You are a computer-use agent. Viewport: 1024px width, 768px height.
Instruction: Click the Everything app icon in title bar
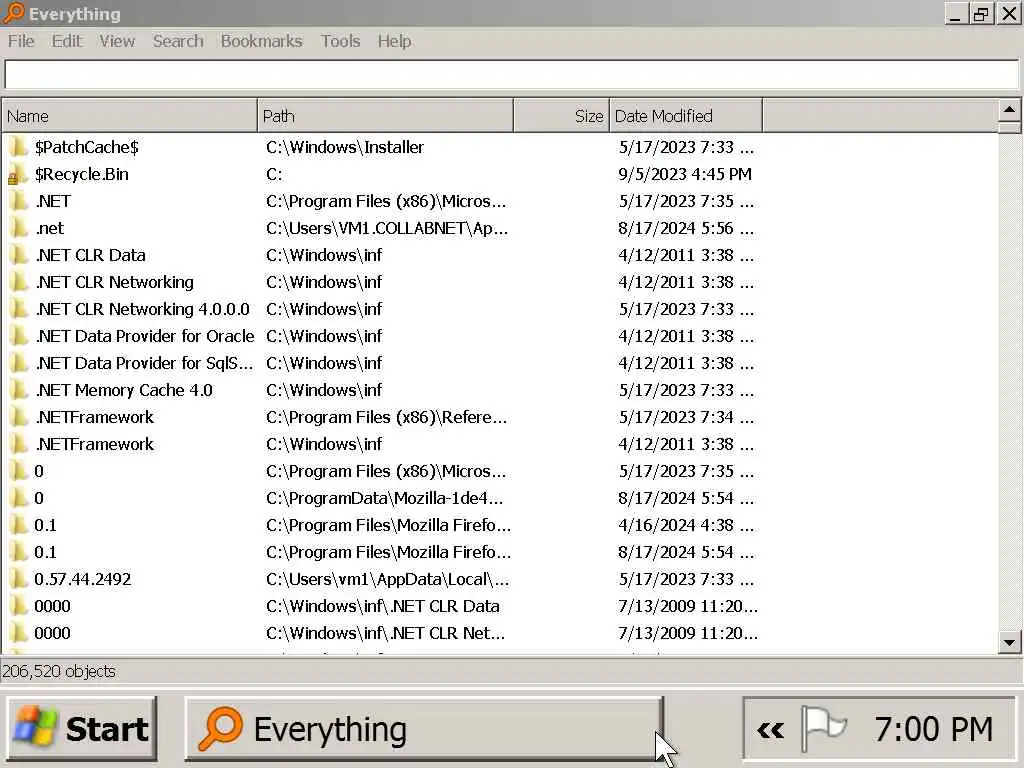[x=13, y=13]
